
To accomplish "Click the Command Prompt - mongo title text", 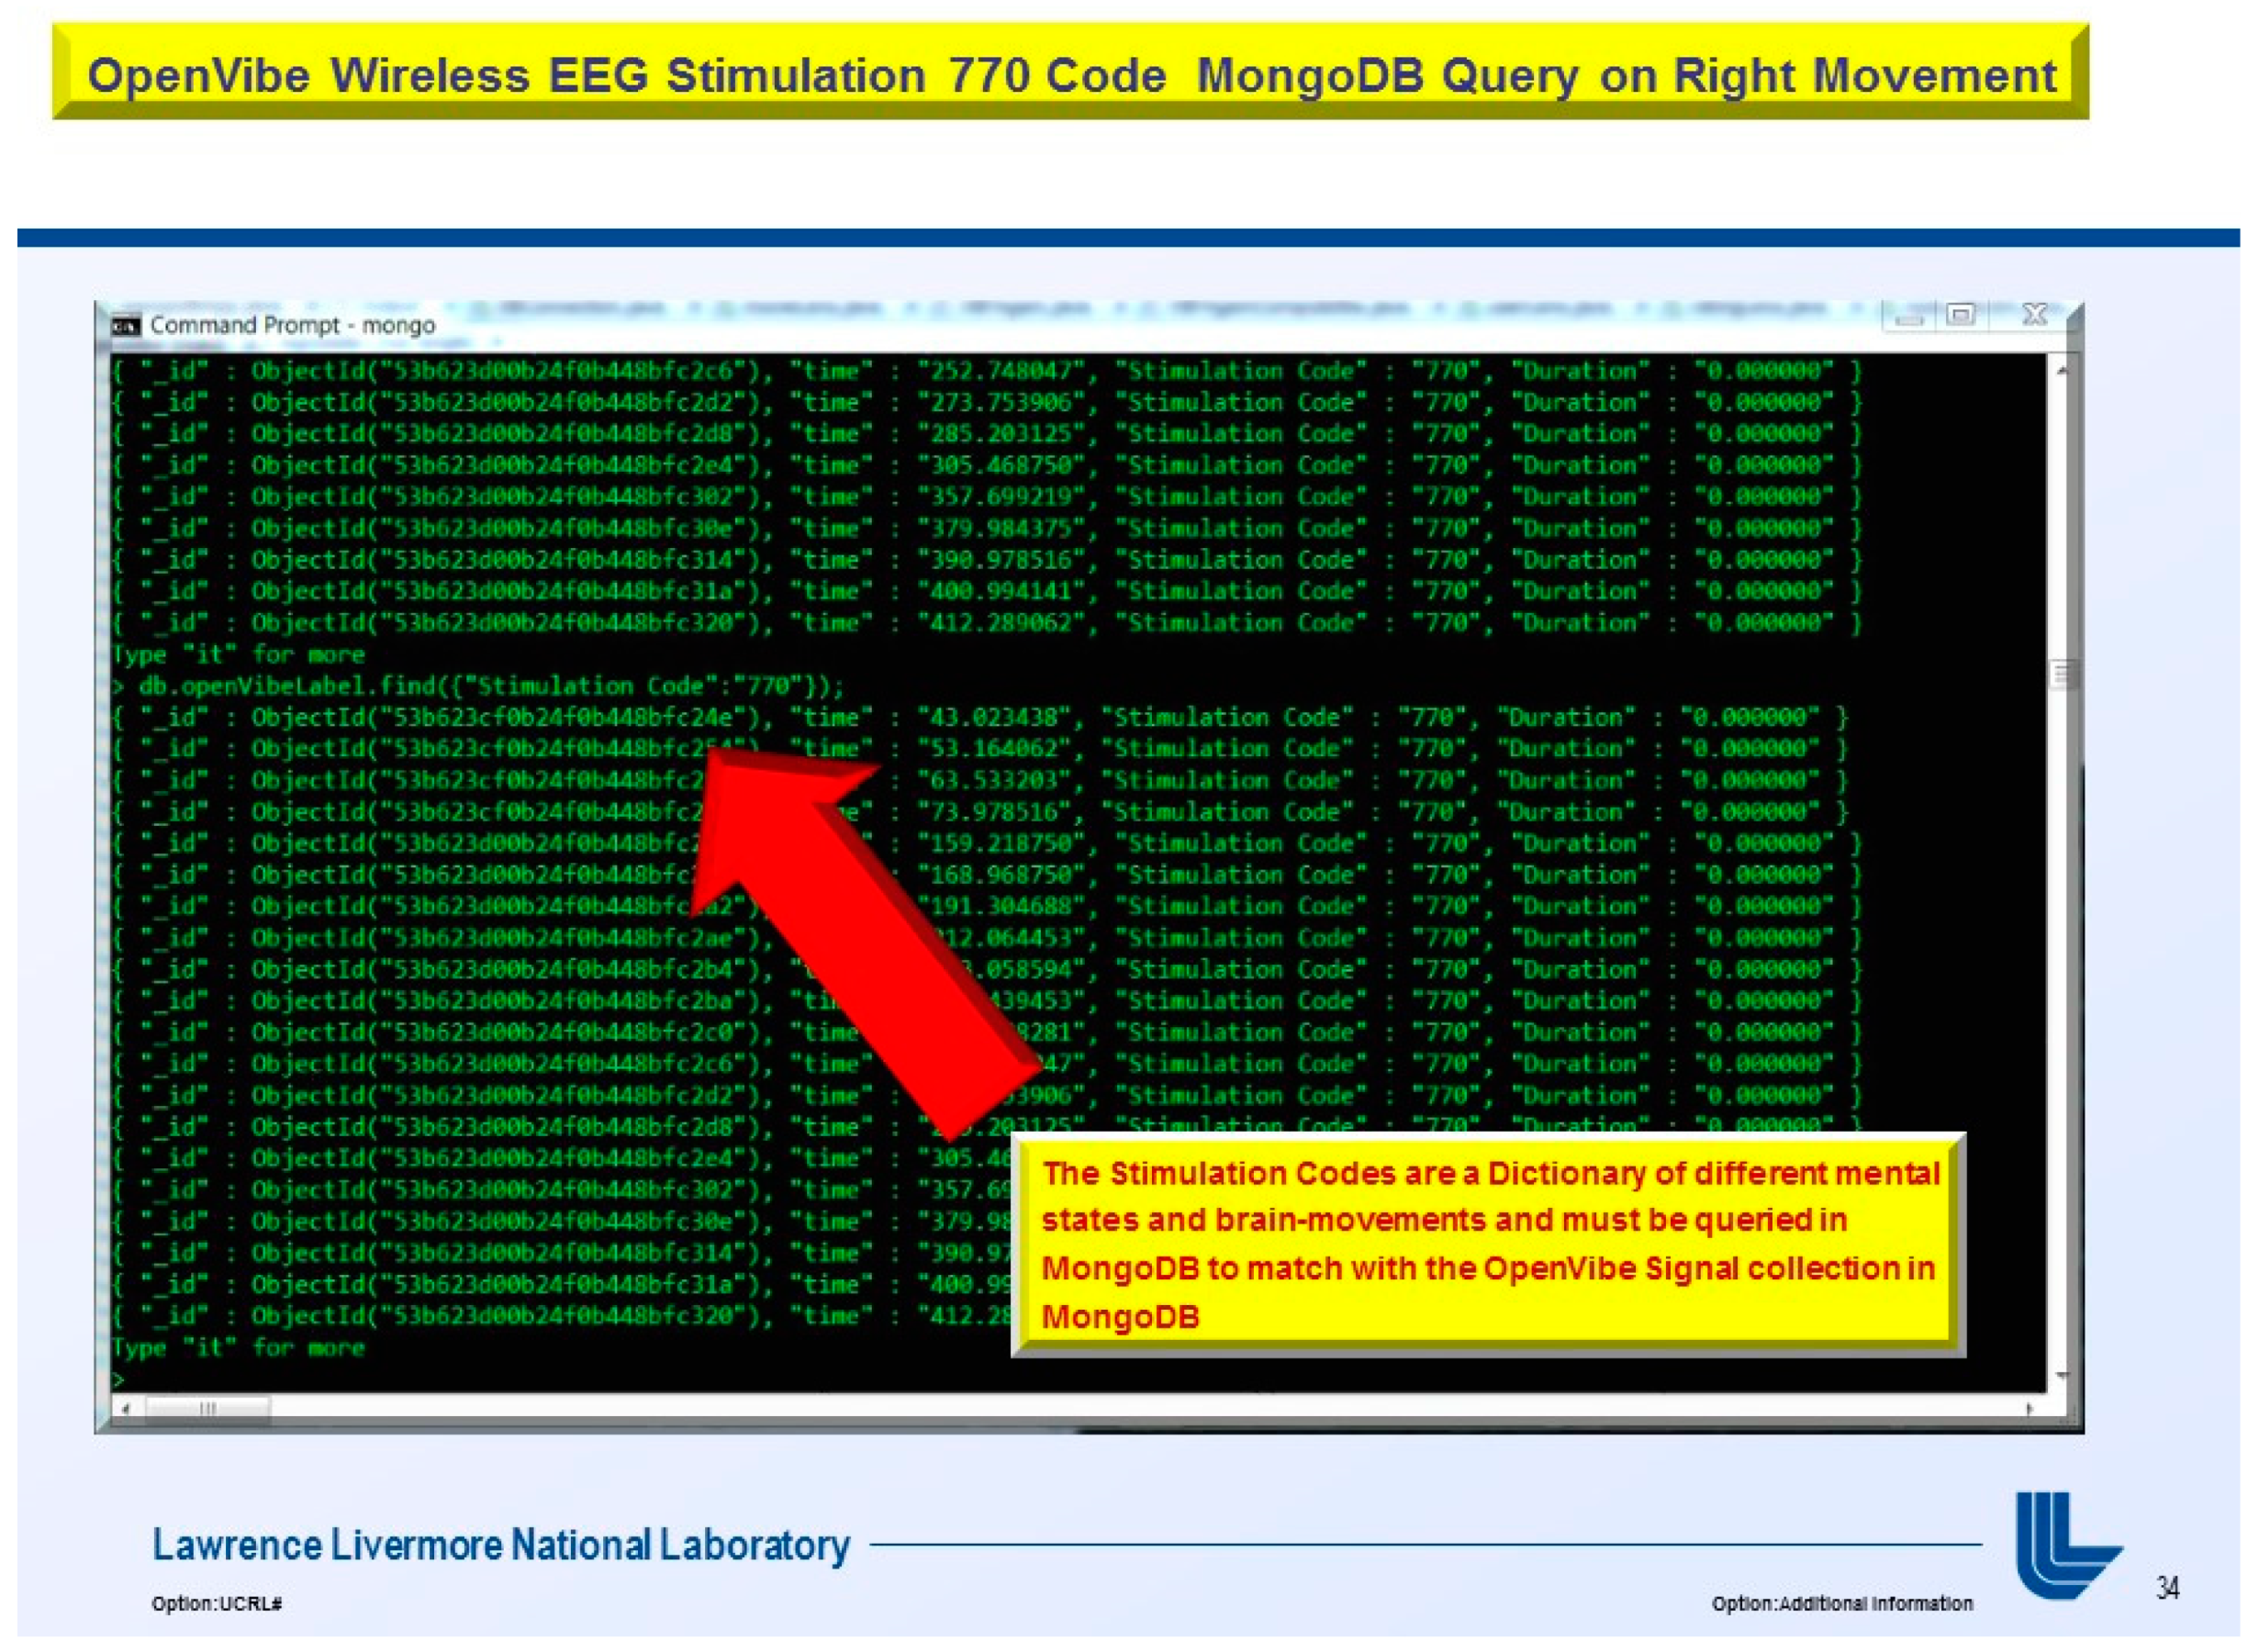I will [292, 325].
